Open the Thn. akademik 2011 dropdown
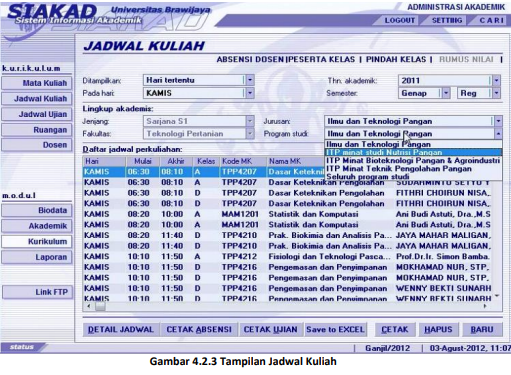 click(496, 80)
